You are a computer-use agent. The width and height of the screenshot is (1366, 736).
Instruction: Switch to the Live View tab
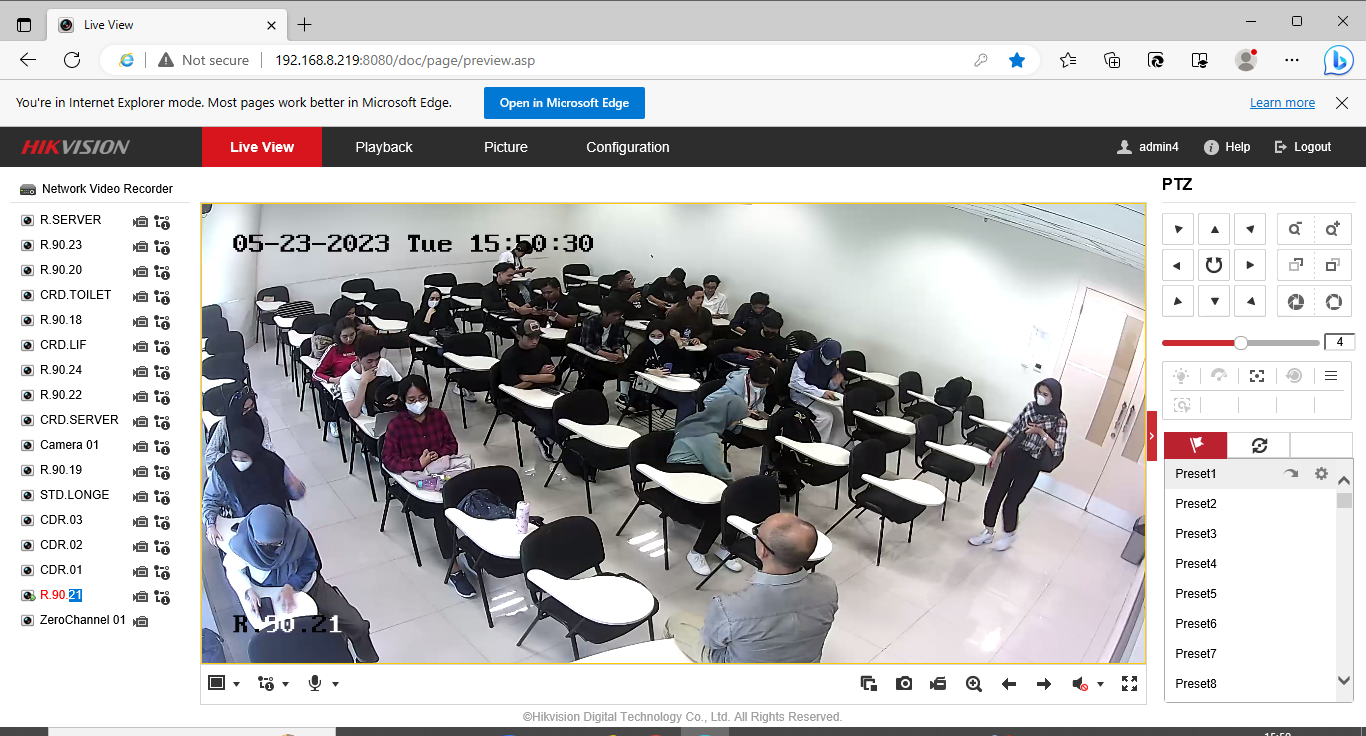pyautogui.click(x=262, y=147)
